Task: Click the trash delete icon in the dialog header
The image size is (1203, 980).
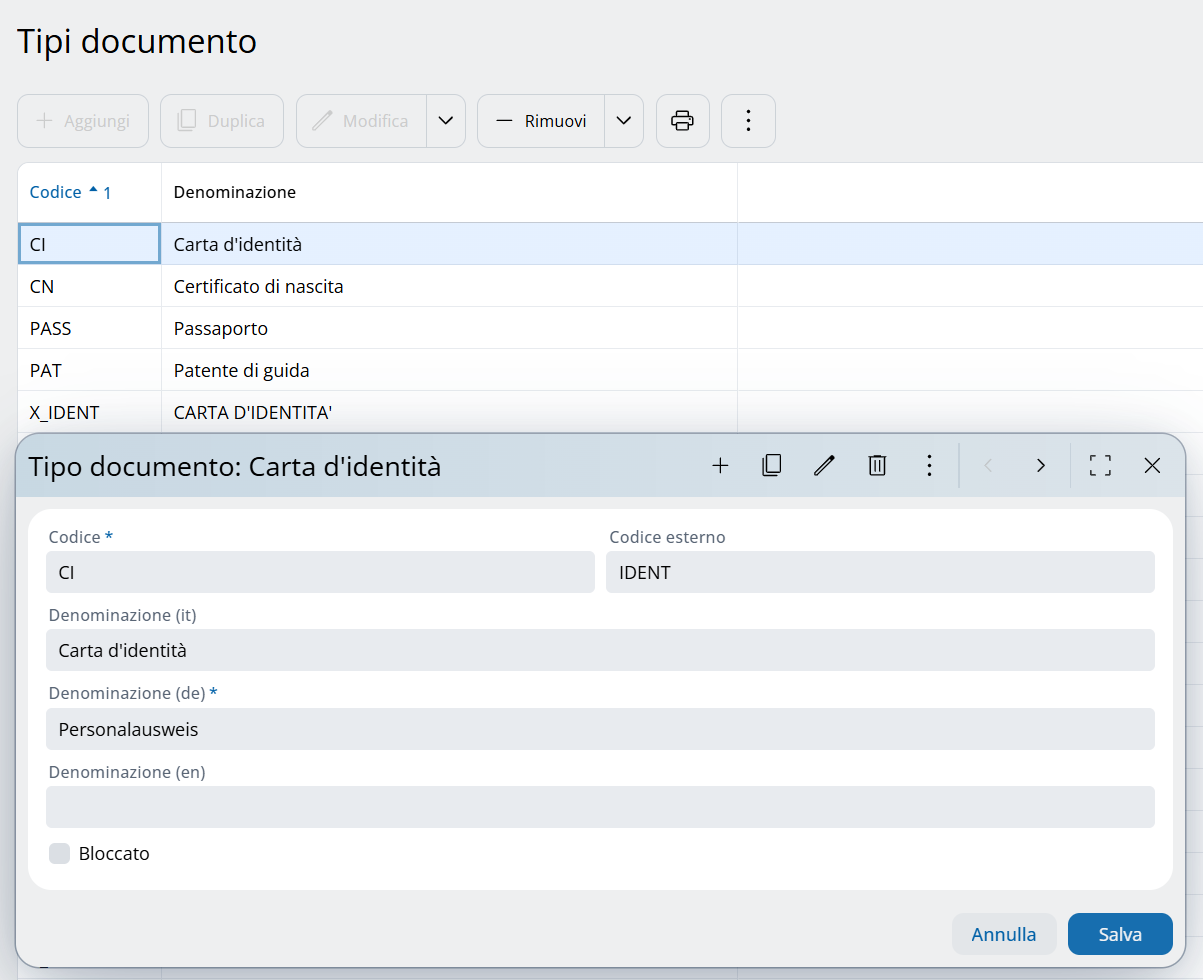Action: 877,465
